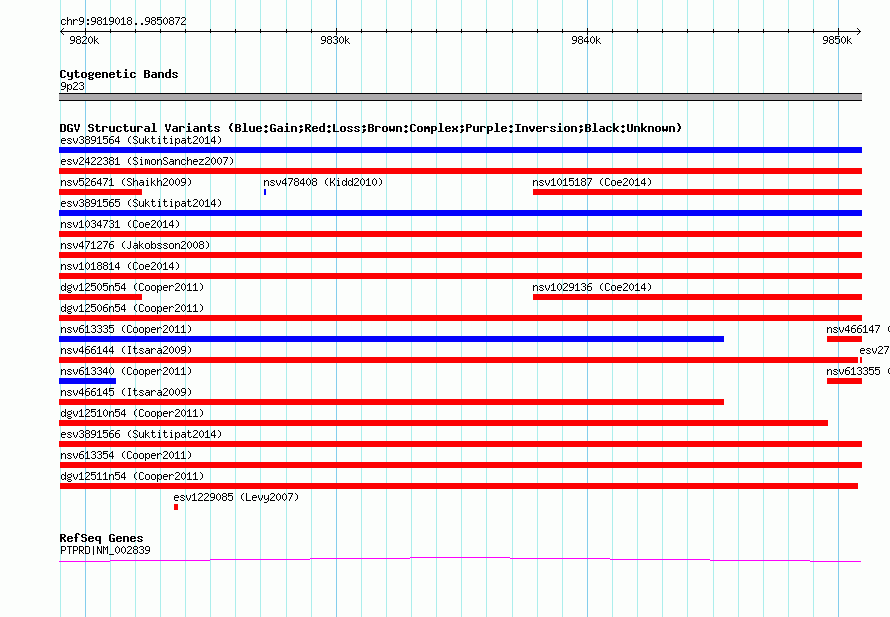Click the red bar under esv2422381
The image size is (890, 617).
coord(460,171)
